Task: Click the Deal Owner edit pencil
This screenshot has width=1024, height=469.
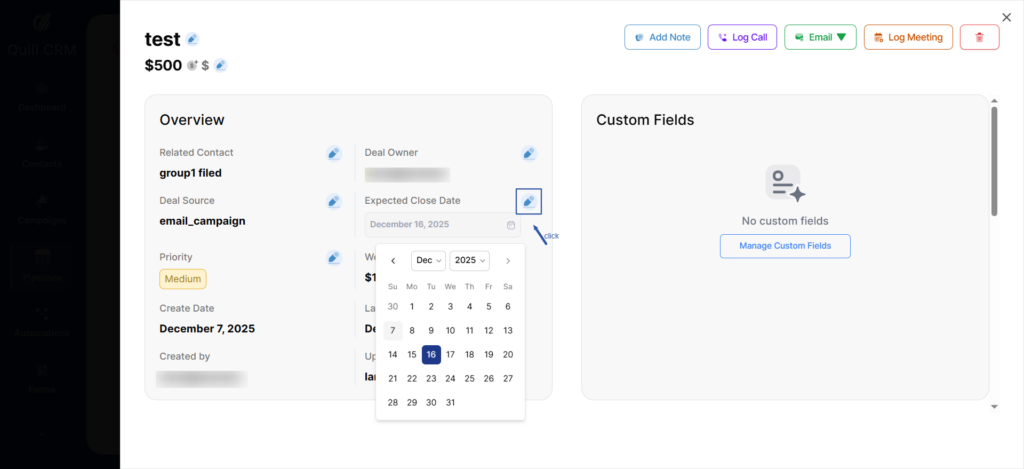Action: (x=529, y=153)
